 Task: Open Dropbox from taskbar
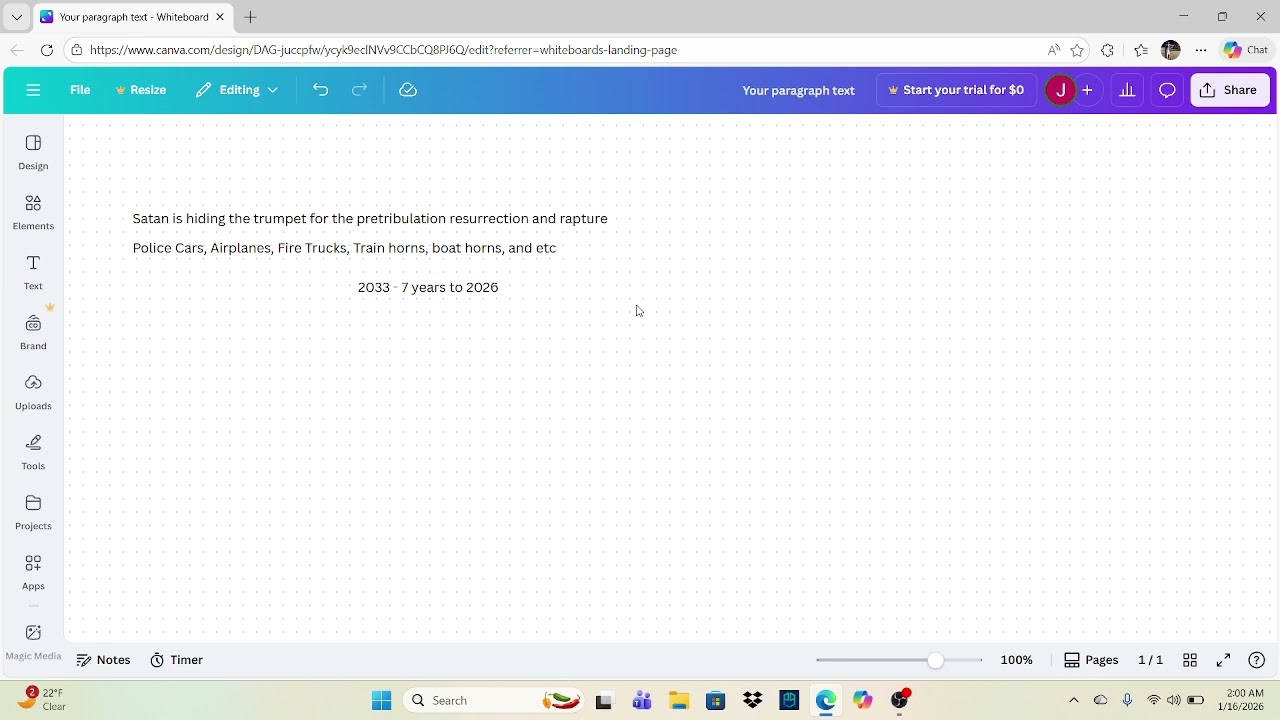(752, 701)
